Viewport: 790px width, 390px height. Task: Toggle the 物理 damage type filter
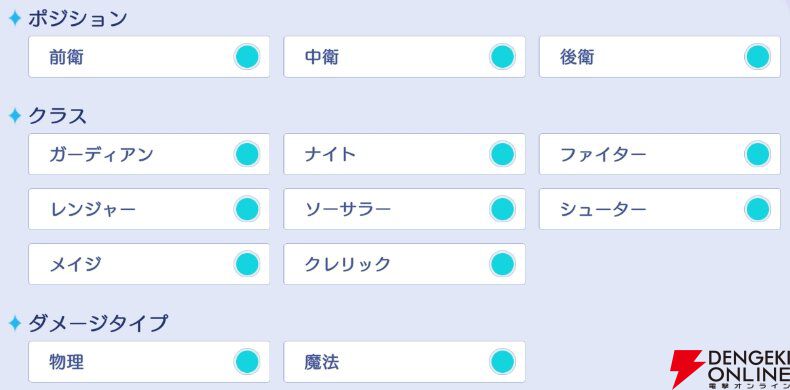pos(149,362)
